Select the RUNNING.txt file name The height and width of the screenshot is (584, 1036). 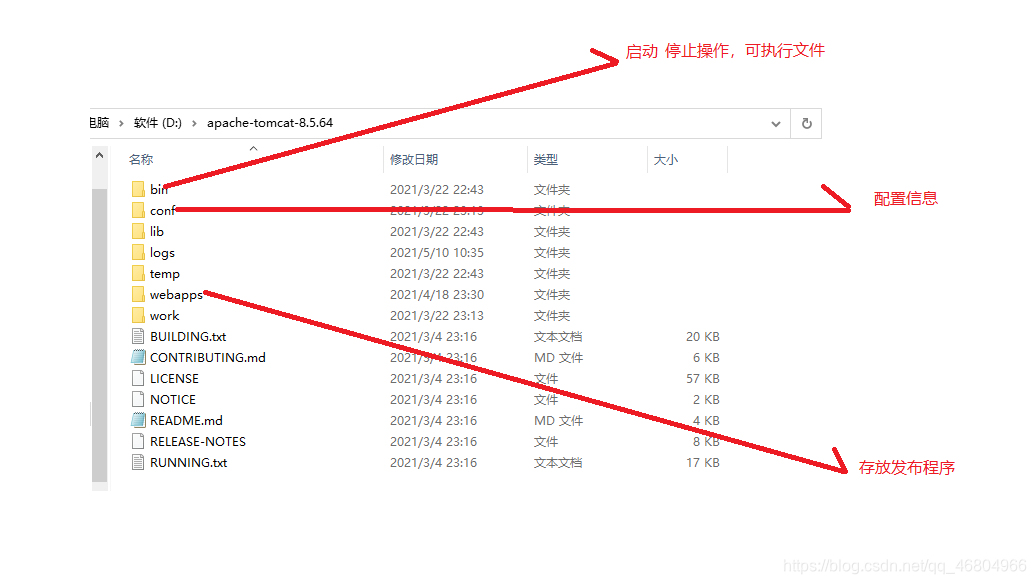coord(188,463)
